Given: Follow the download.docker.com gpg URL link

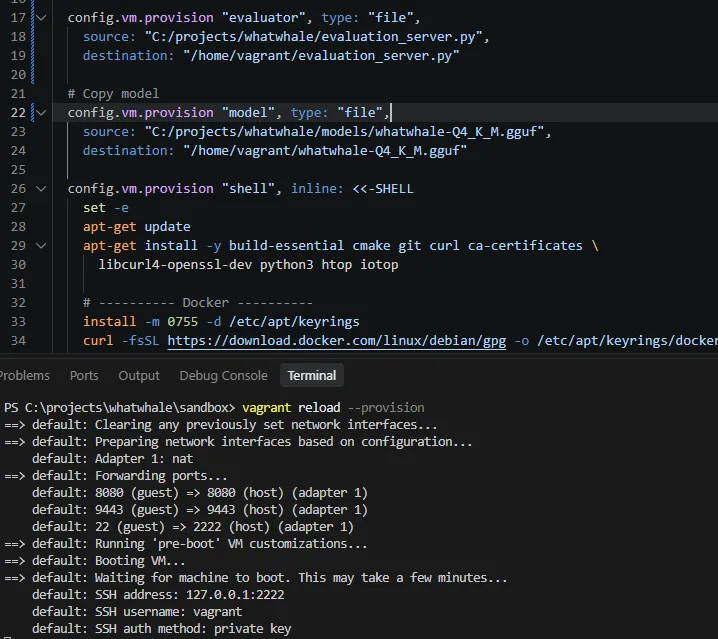Looking at the screenshot, I should tap(337, 341).
